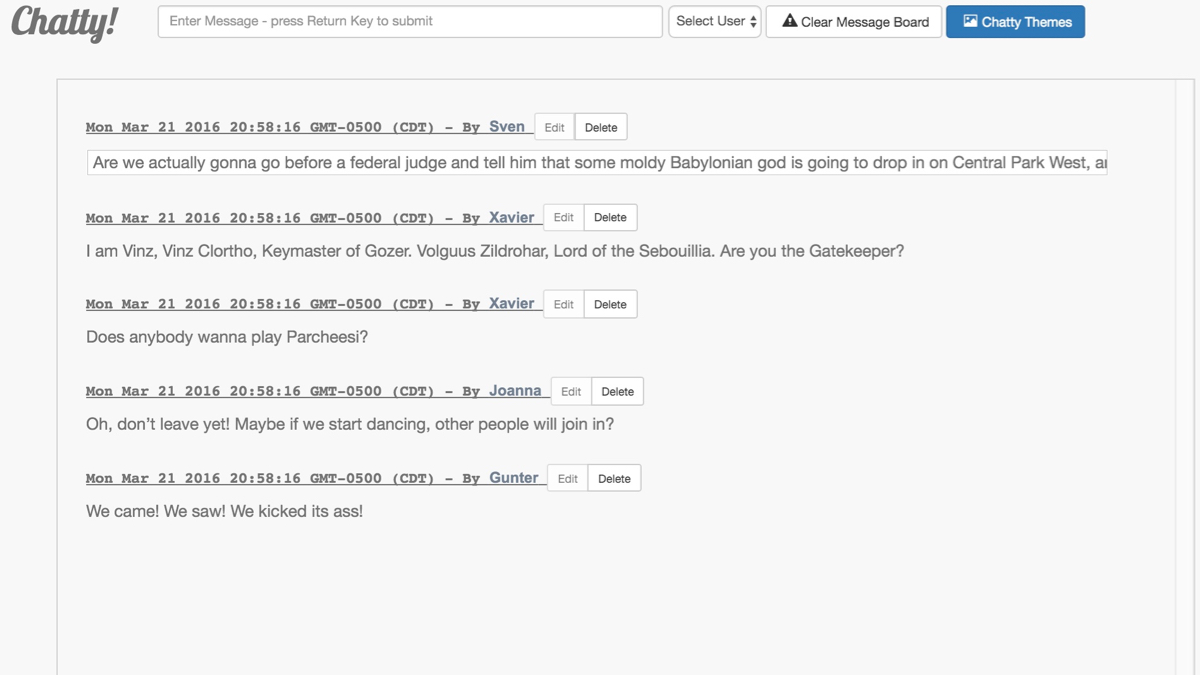The height and width of the screenshot is (675, 1200).
Task: Click the timestamp on Joanna's message
Action: [x=260, y=391]
